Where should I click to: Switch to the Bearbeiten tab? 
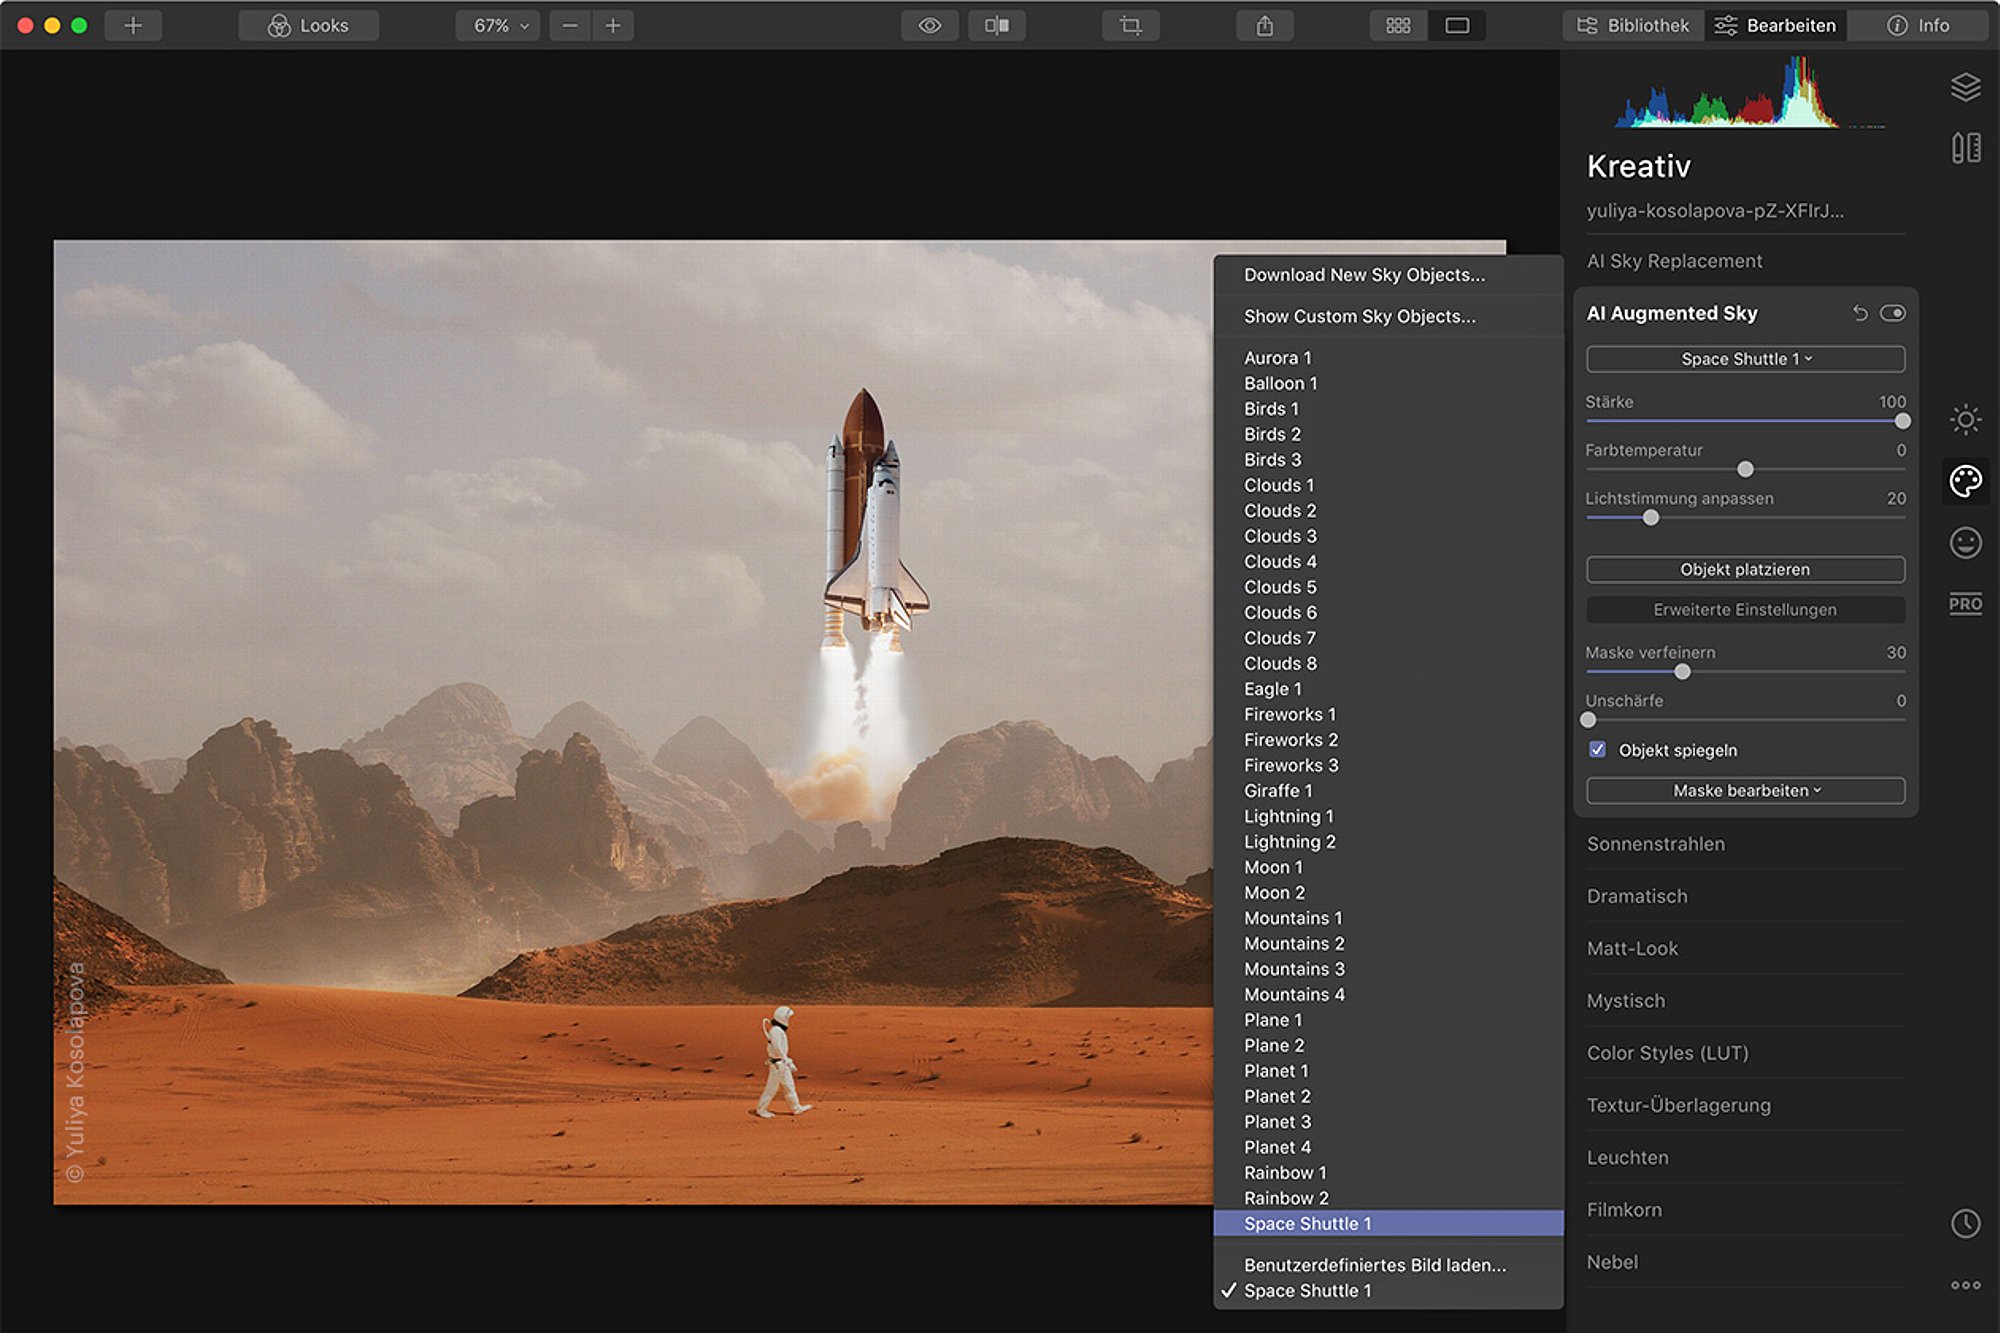pos(1776,25)
